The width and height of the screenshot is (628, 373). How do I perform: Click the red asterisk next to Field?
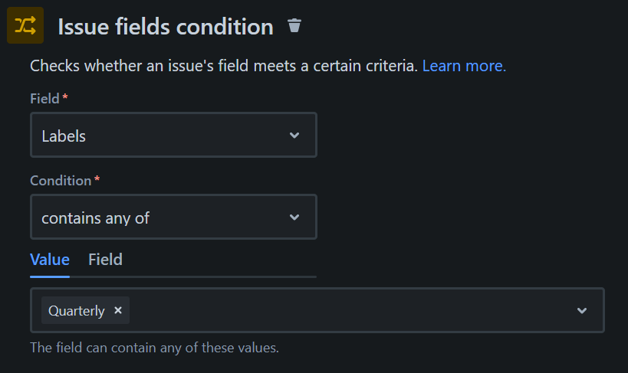[x=65, y=97]
